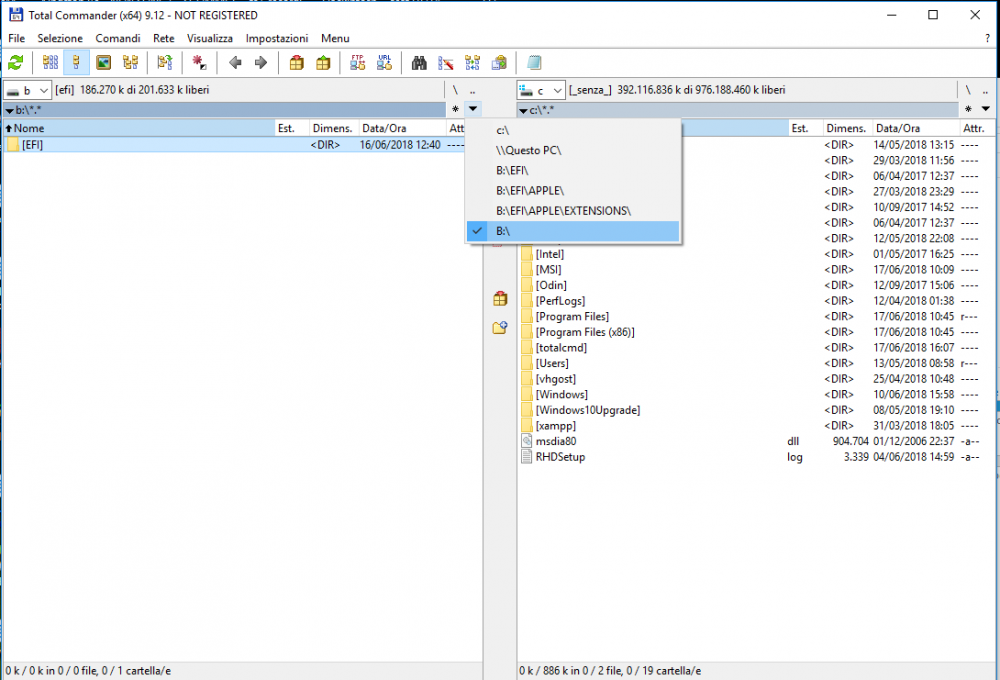The height and width of the screenshot is (680, 1000).
Task: Click the multi-rename tool icon
Action: pyautogui.click(x=445, y=63)
